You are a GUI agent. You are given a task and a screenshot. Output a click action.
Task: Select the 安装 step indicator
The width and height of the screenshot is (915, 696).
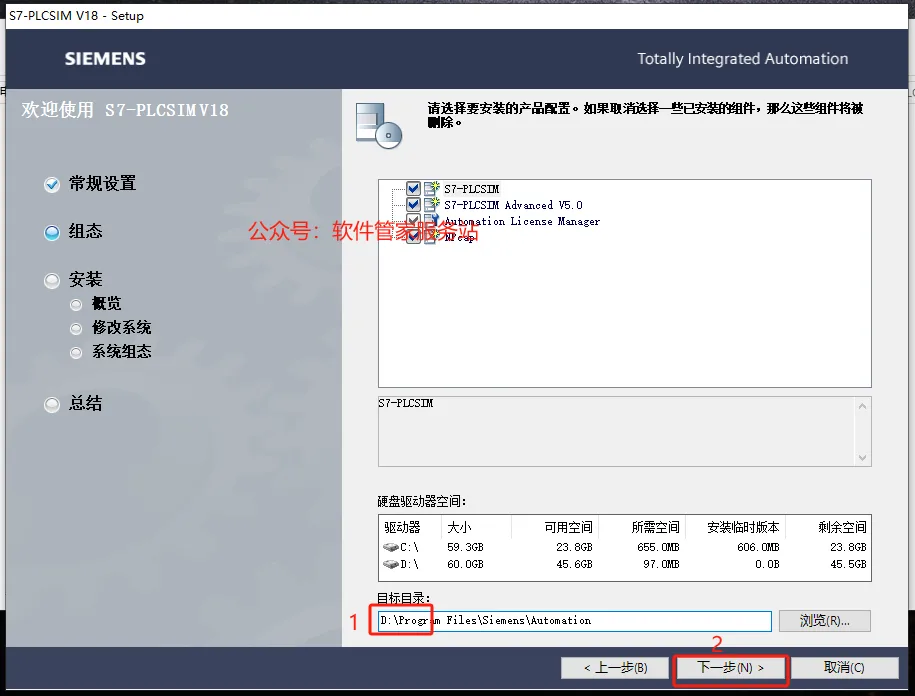(x=52, y=281)
